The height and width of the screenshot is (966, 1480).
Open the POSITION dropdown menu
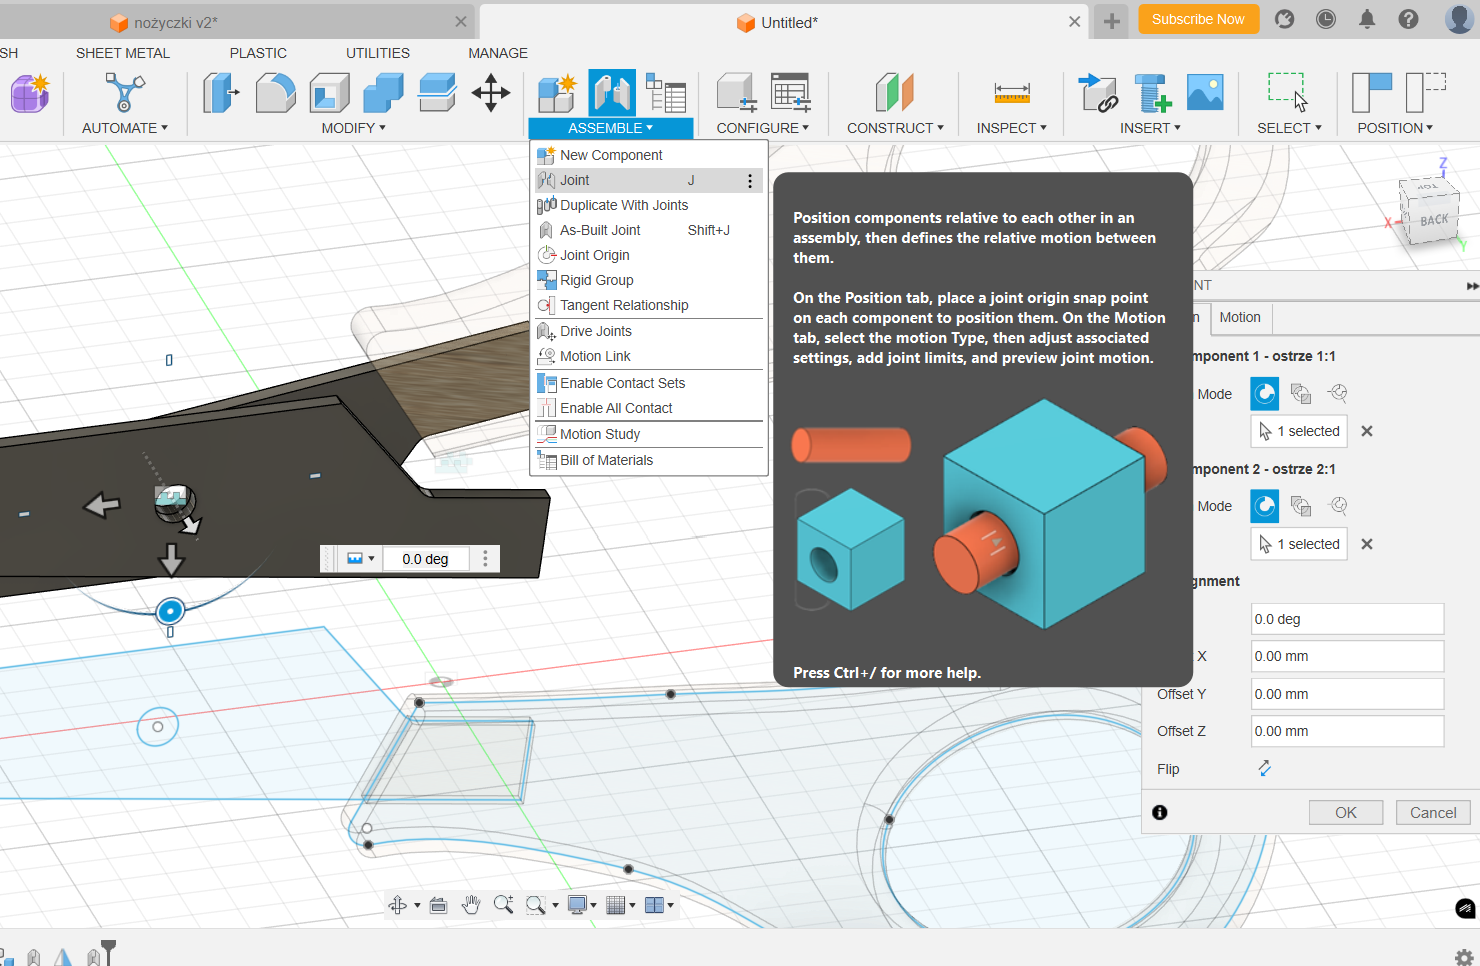1395,128
